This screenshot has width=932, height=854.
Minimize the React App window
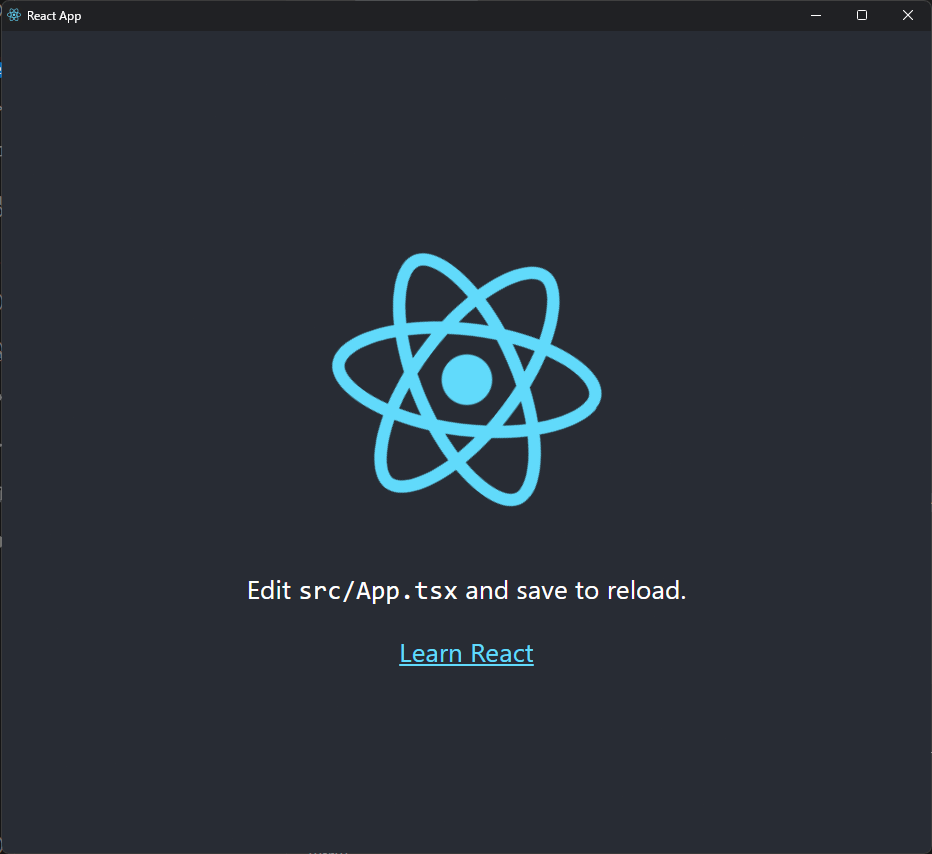[816, 15]
